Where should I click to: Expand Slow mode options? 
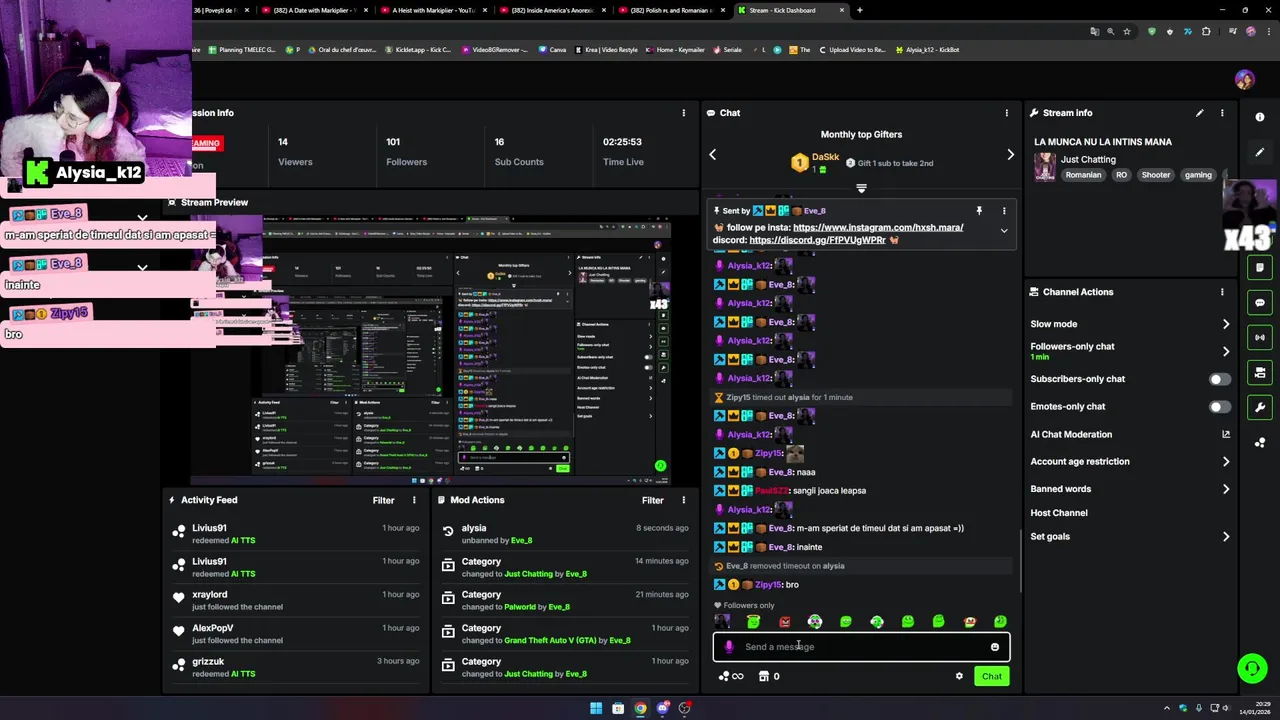pos(1226,324)
